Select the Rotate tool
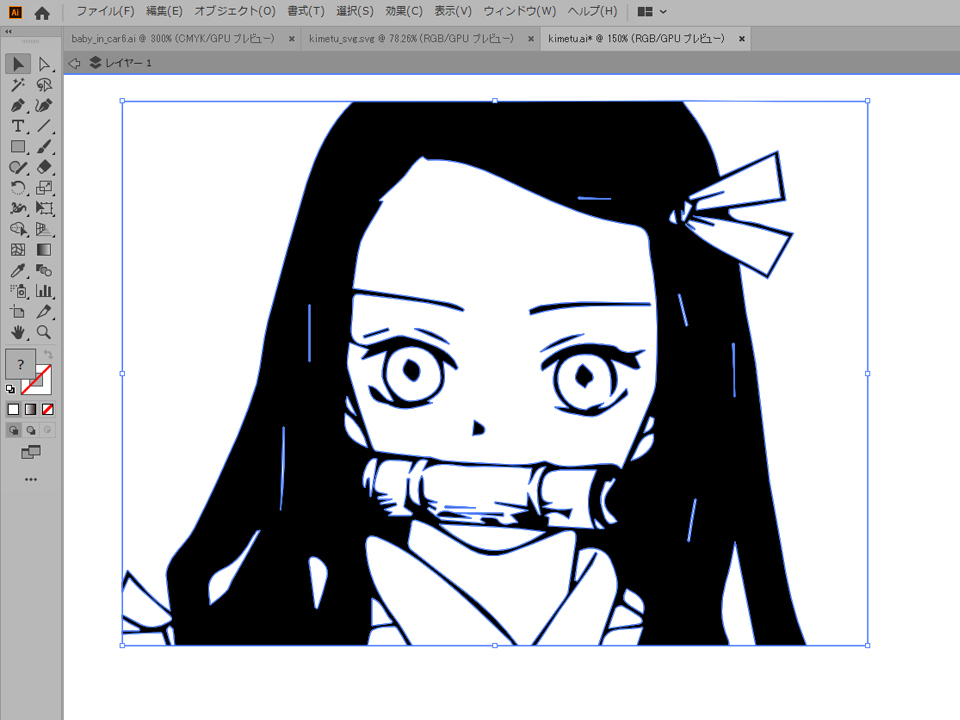This screenshot has height=720, width=960. coord(18,188)
